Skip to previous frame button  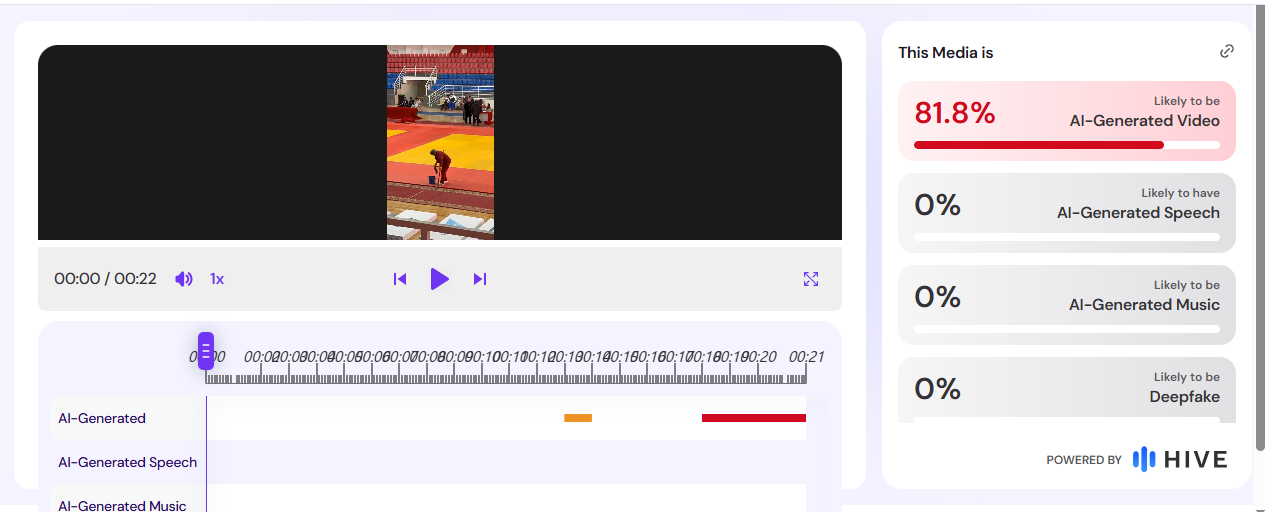pyautogui.click(x=400, y=279)
